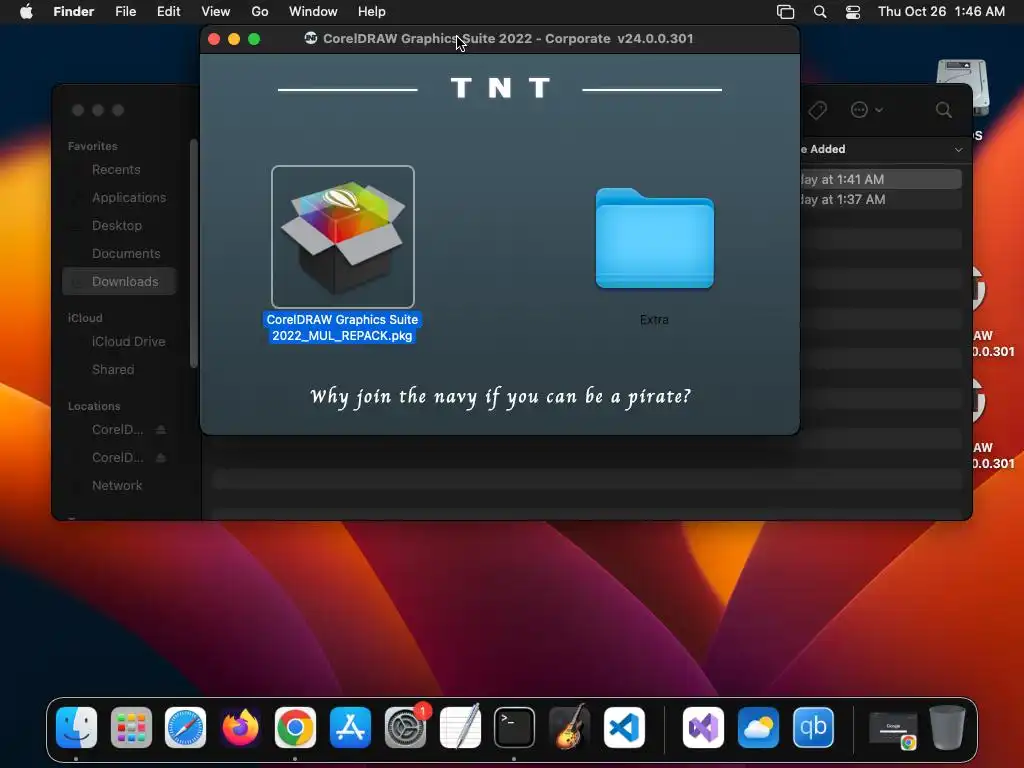This screenshot has height=768, width=1024.
Task: Expand the Date Added column sort chevron
Action: (958, 150)
